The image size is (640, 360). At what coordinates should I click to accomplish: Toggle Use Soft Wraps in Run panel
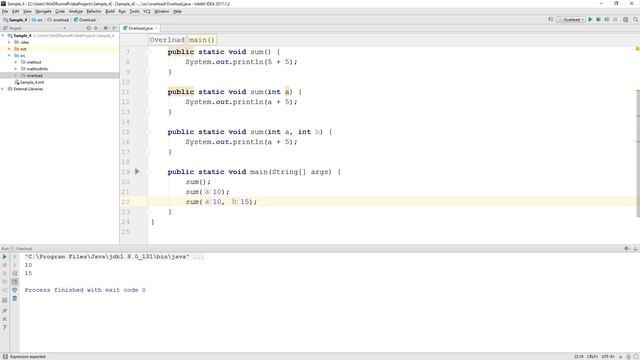point(15,273)
